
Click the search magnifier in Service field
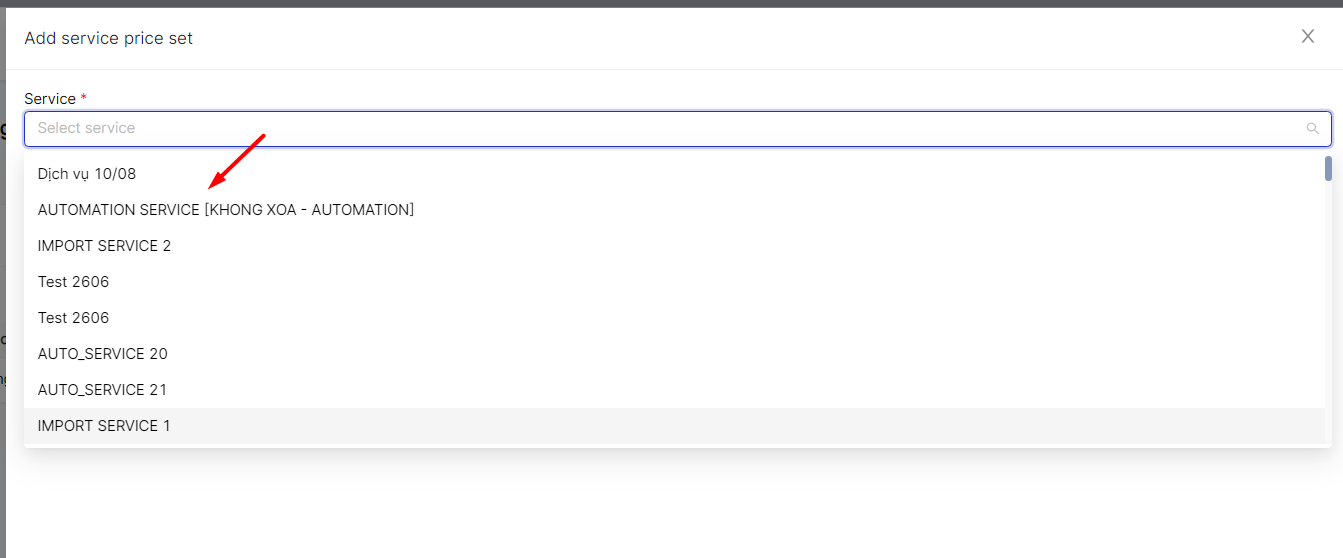click(1312, 129)
